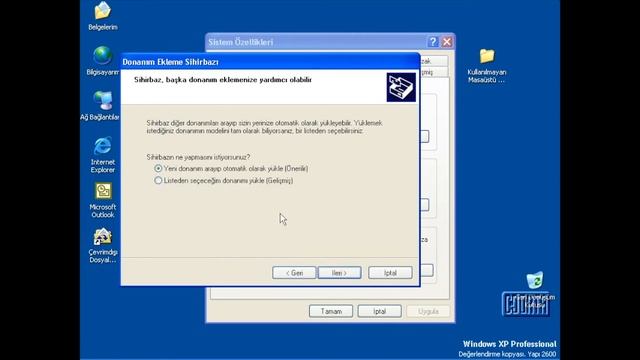Open the Belgelerim desktop folder icon

(x=102, y=11)
